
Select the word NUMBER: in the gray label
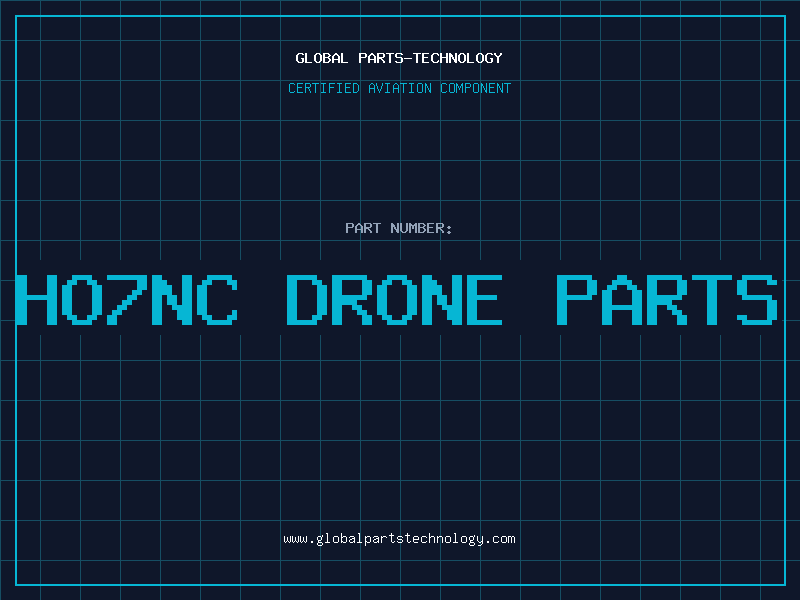(421, 228)
